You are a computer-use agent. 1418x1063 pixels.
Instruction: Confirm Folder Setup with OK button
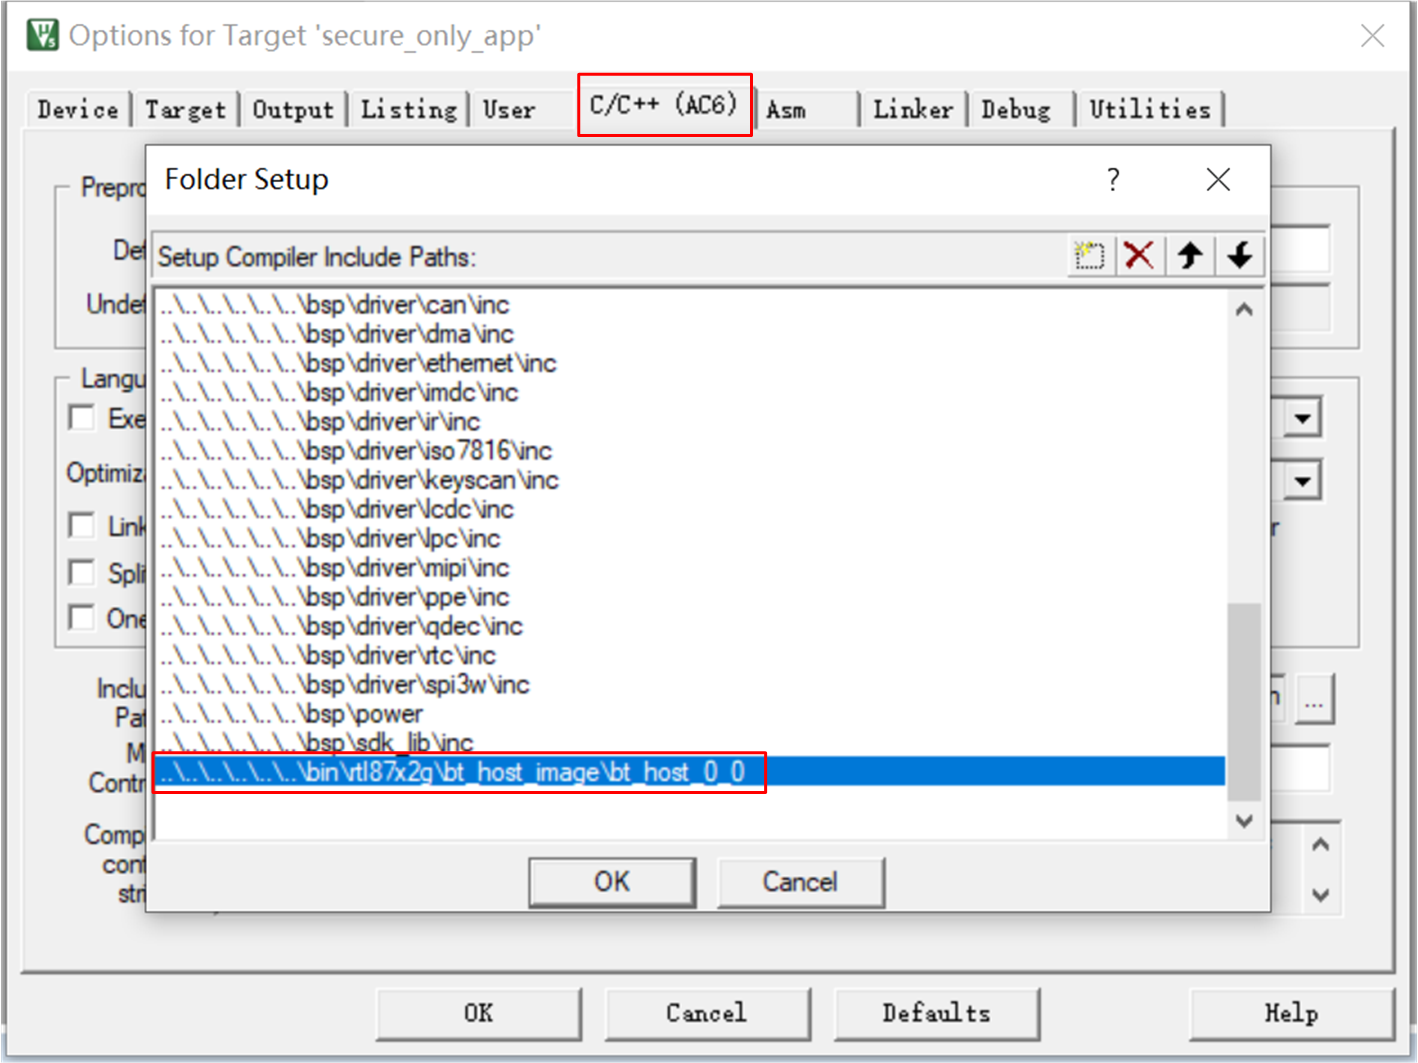[x=612, y=882]
